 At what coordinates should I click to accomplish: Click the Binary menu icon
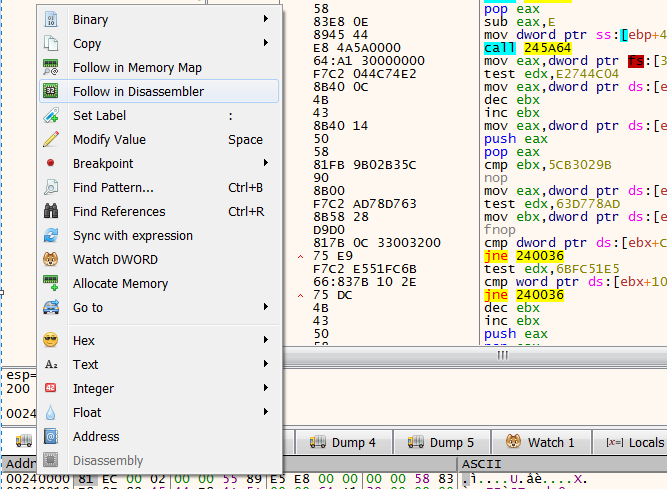(x=51, y=19)
